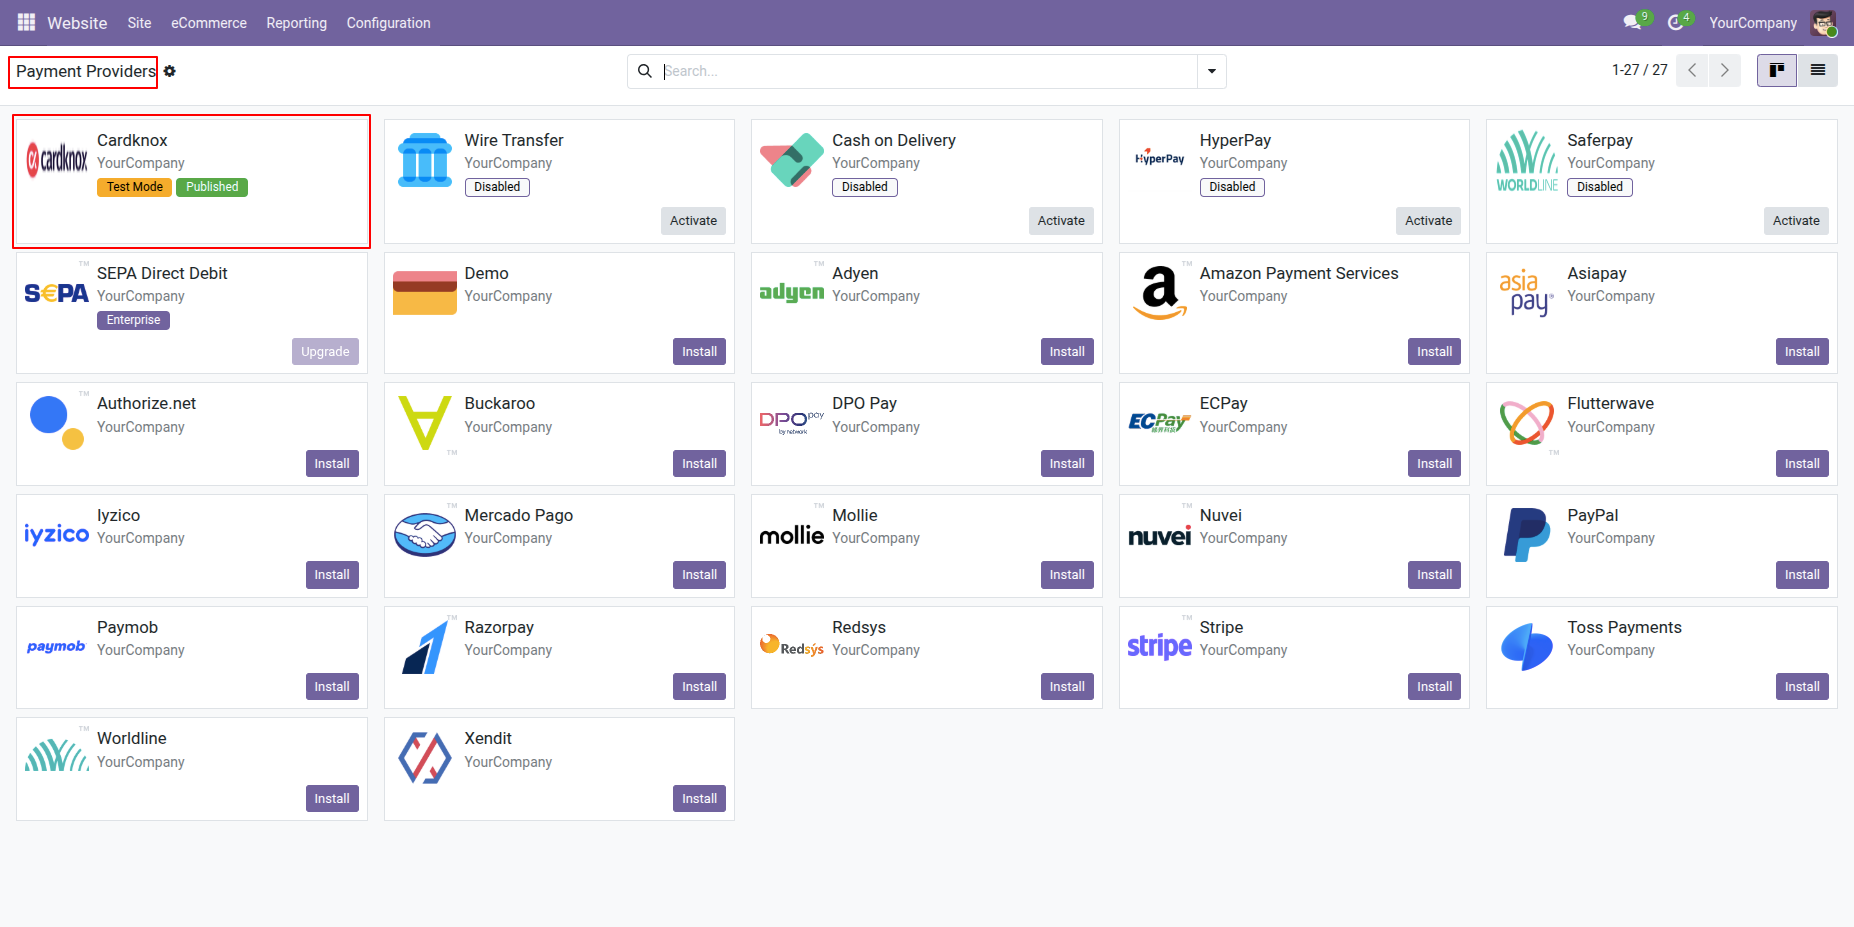Open the Iyzico provider title
Viewport: 1854px width, 927px height.
tap(118, 516)
